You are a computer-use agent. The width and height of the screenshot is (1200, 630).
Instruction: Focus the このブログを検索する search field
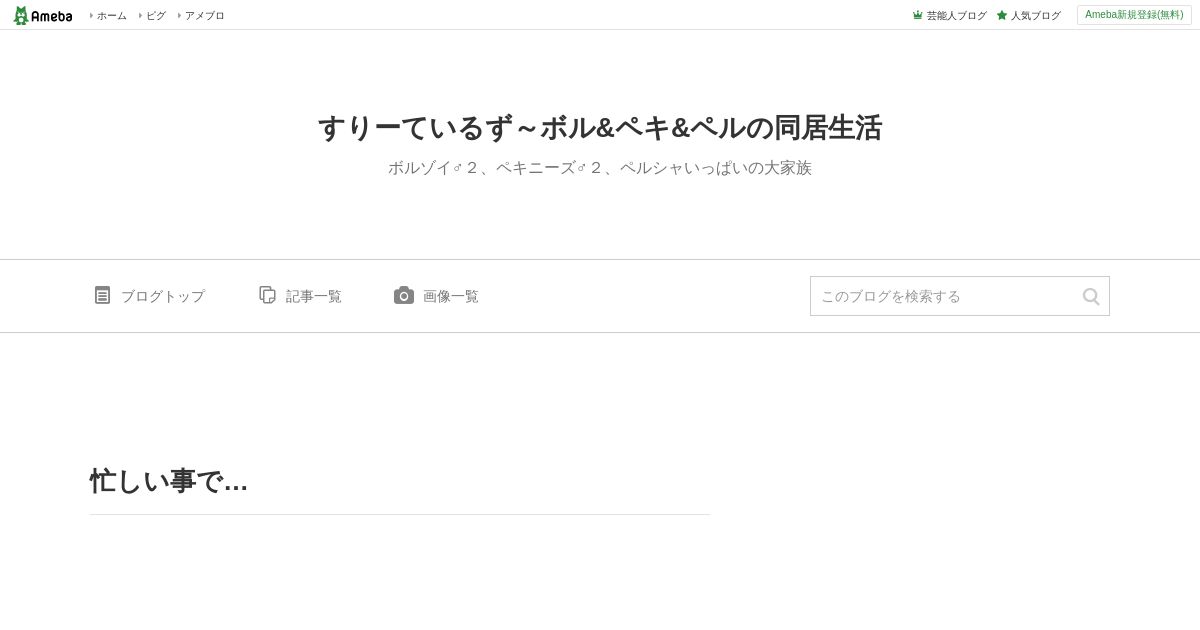tap(945, 296)
